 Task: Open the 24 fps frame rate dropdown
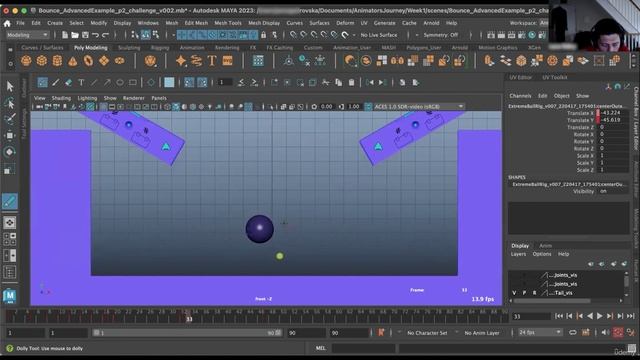[x=540, y=333]
